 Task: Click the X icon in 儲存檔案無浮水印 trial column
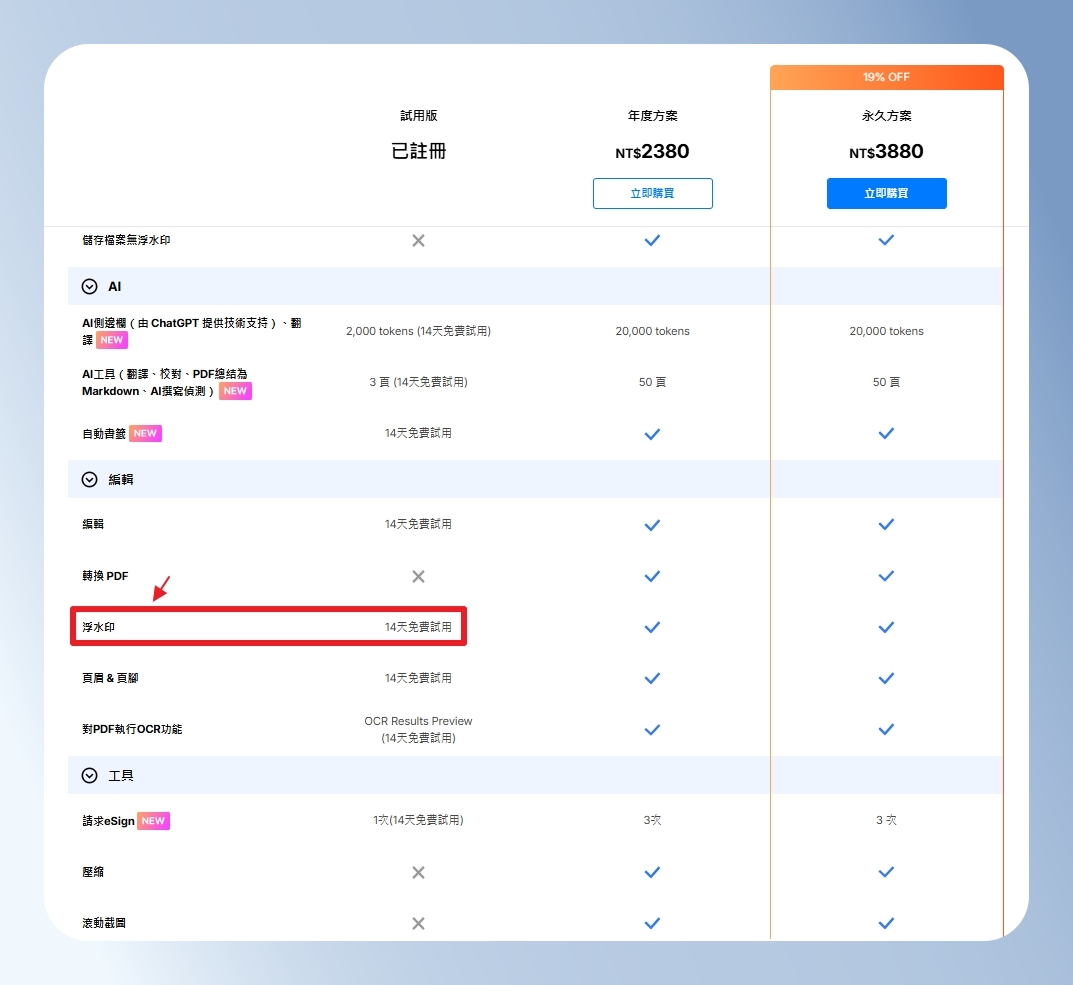click(418, 240)
